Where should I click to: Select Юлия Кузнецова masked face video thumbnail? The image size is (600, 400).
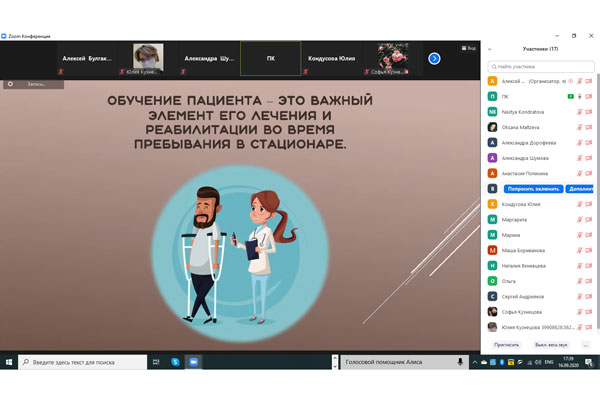(x=148, y=59)
